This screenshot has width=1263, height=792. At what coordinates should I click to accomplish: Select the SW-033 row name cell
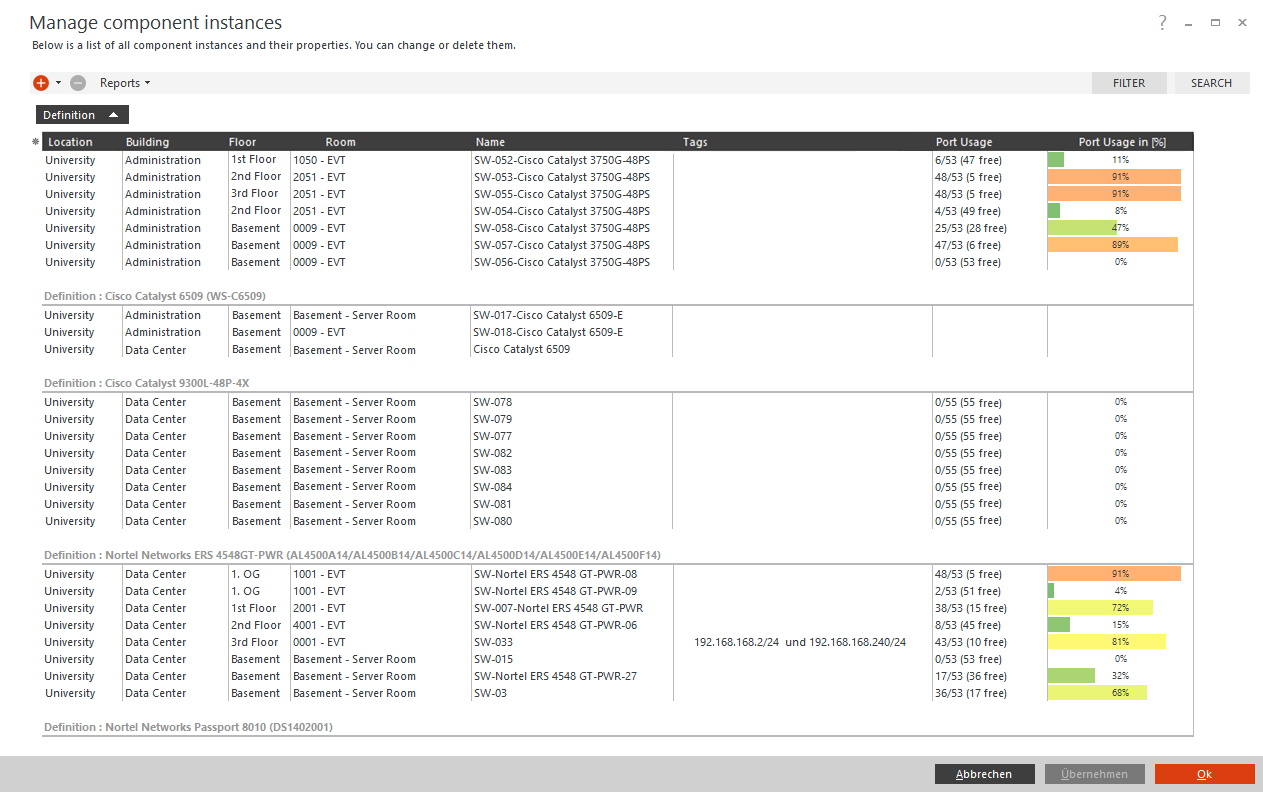pos(493,642)
